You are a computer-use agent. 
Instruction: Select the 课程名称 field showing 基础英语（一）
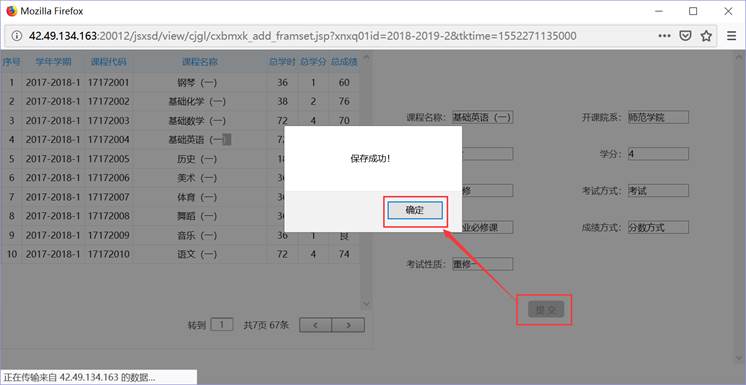[482, 117]
